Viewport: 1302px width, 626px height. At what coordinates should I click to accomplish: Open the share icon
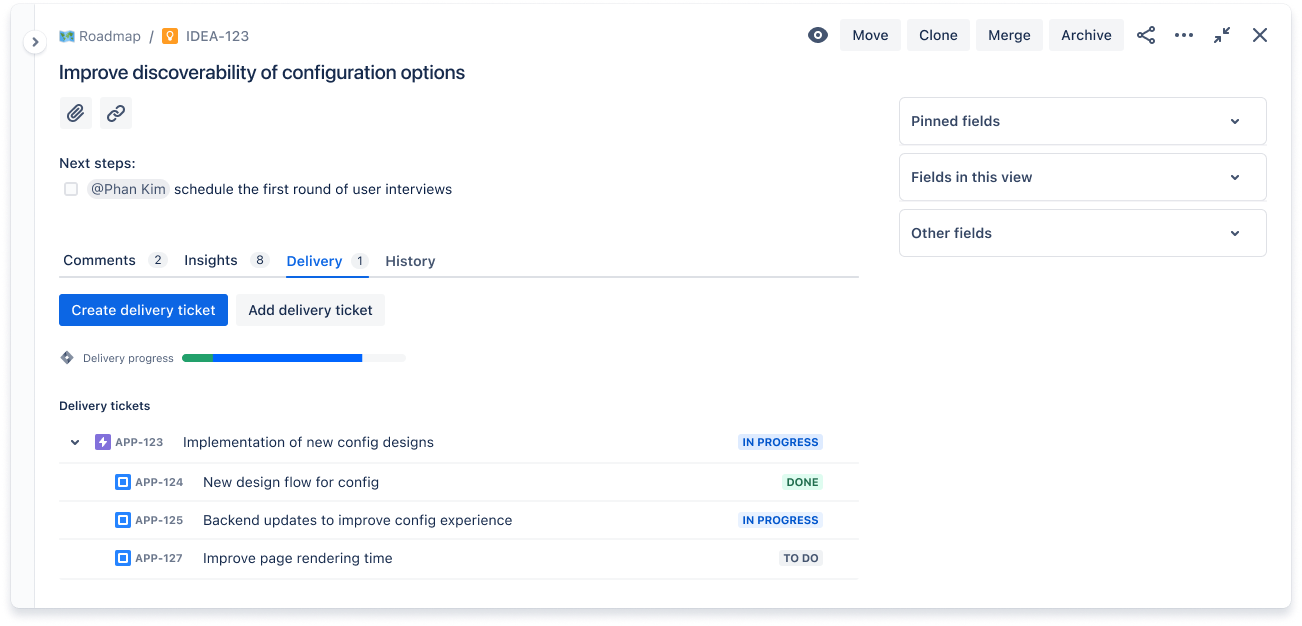coord(1146,35)
